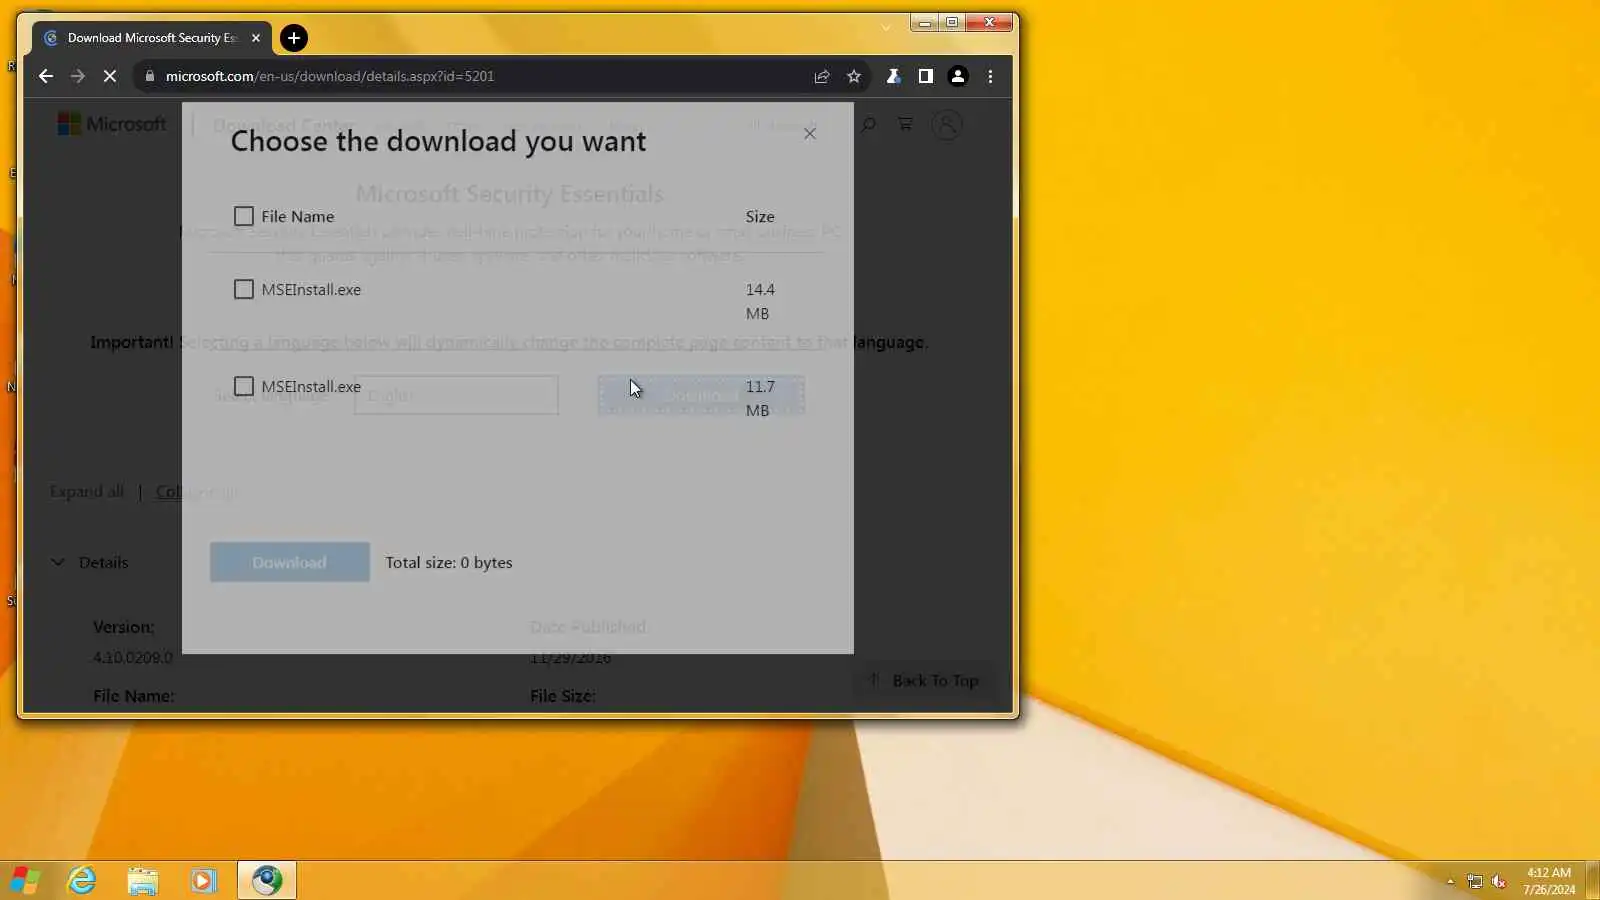The image size is (1600, 900).
Task: Open File Explorer from the taskbar
Action: (143, 880)
